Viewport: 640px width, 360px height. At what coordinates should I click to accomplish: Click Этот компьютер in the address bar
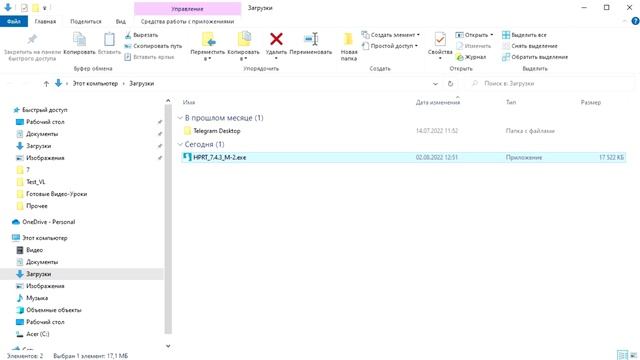pyautogui.click(x=95, y=84)
